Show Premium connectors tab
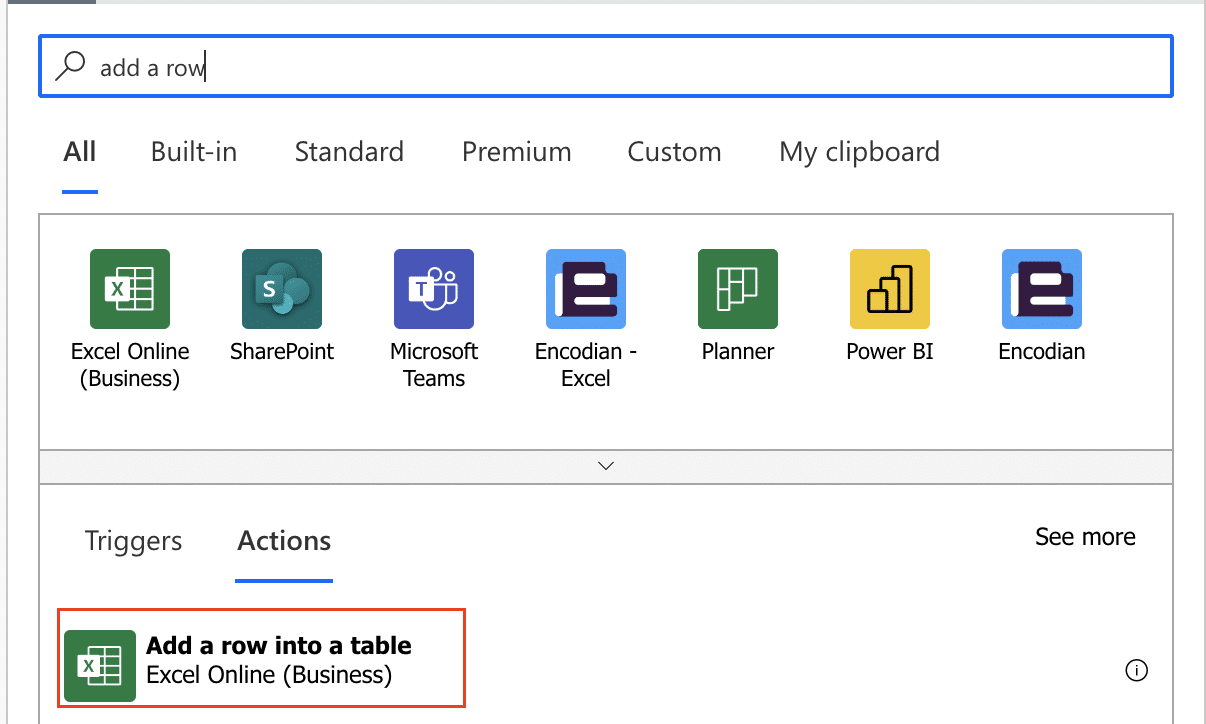The height and width of the screenshot is (724, 1206). 516,152
